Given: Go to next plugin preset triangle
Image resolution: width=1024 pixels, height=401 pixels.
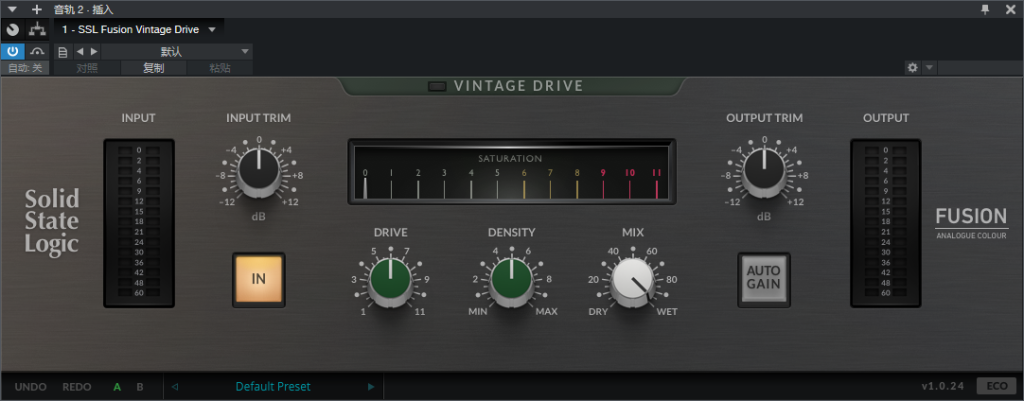Looking at the screenshot, I should [371, 387].
